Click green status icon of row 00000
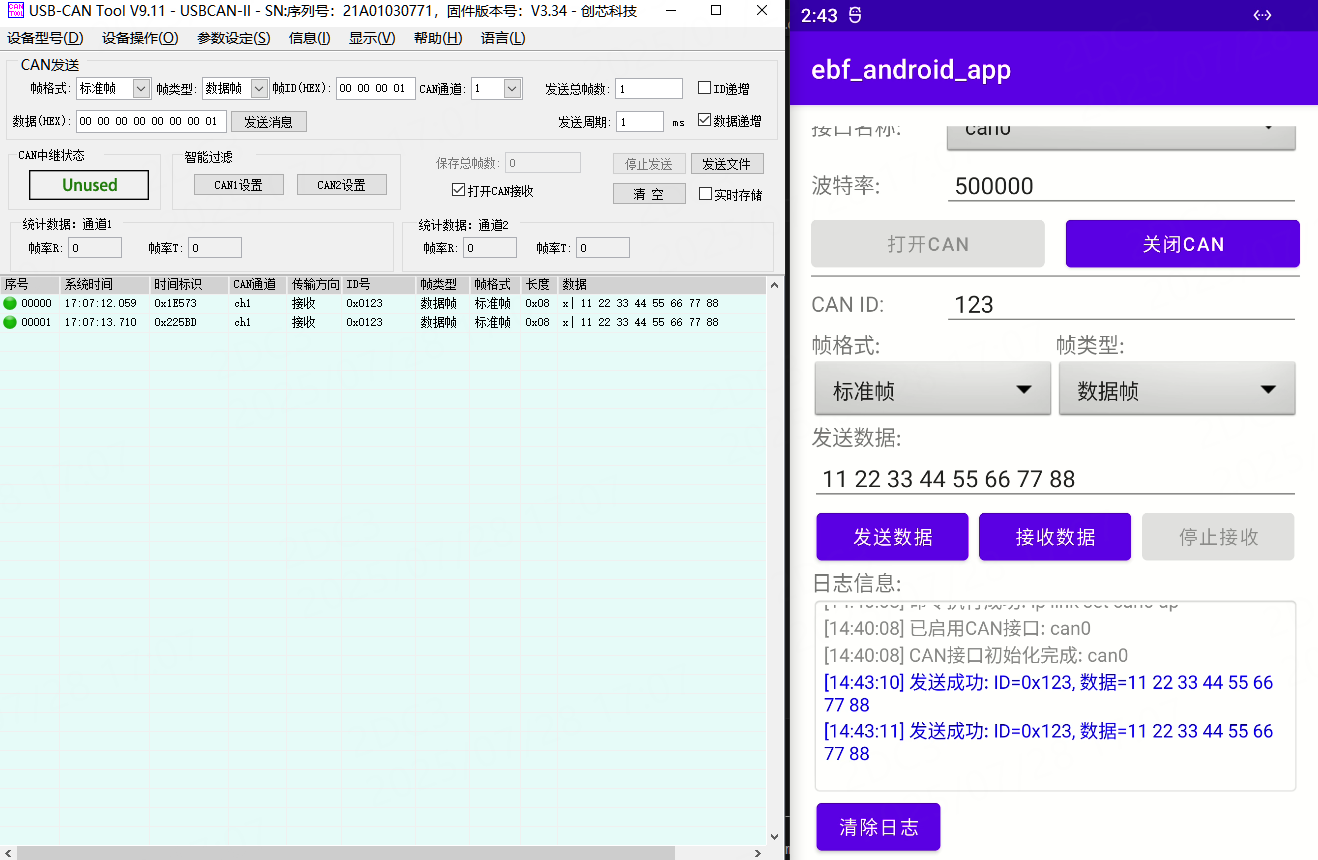The height and width of the screenshot is (860, 1318). tap(10, 303)
